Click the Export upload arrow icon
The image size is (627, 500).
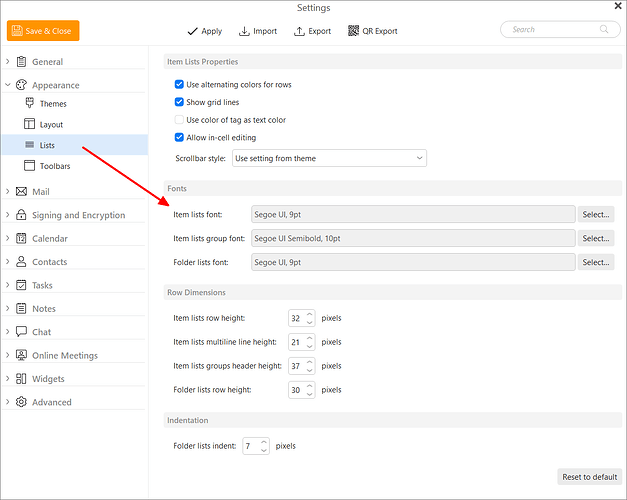pos(299,31)
